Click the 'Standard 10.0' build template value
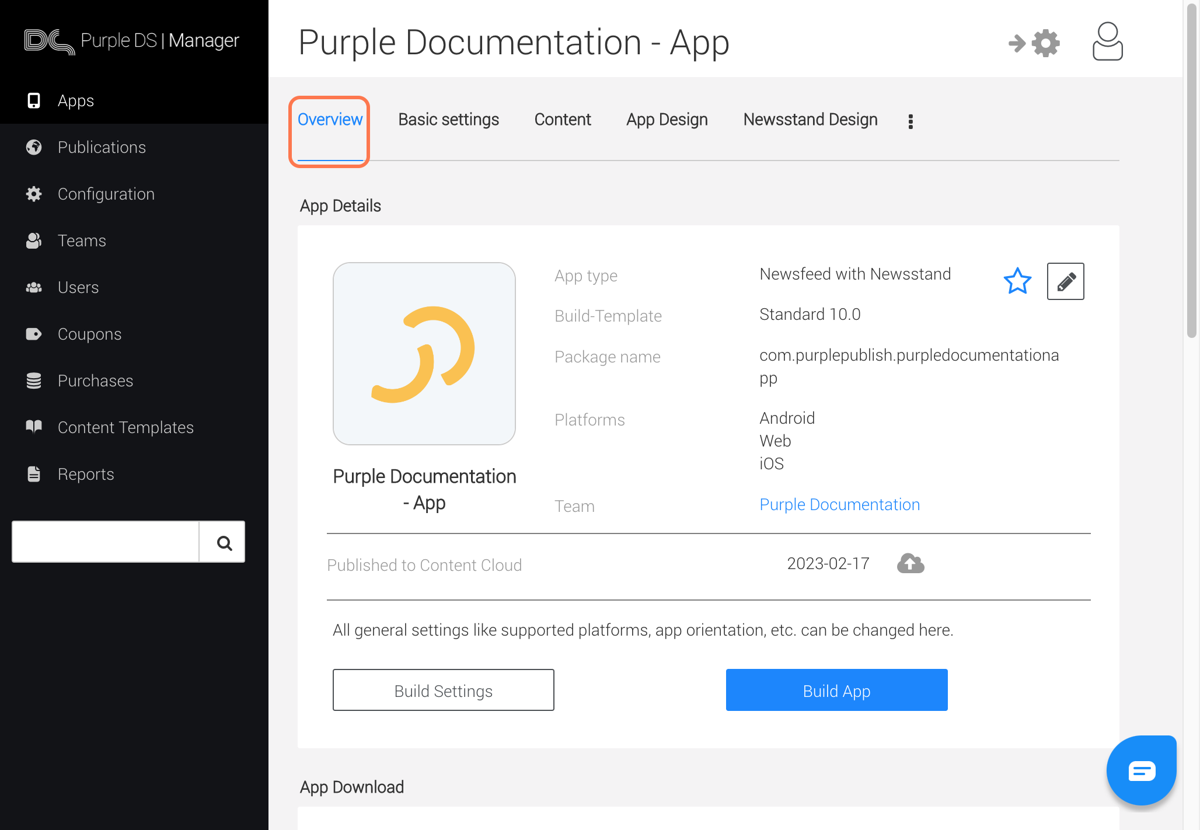This screenshot has width=1200, height=830. pos(810,314)
